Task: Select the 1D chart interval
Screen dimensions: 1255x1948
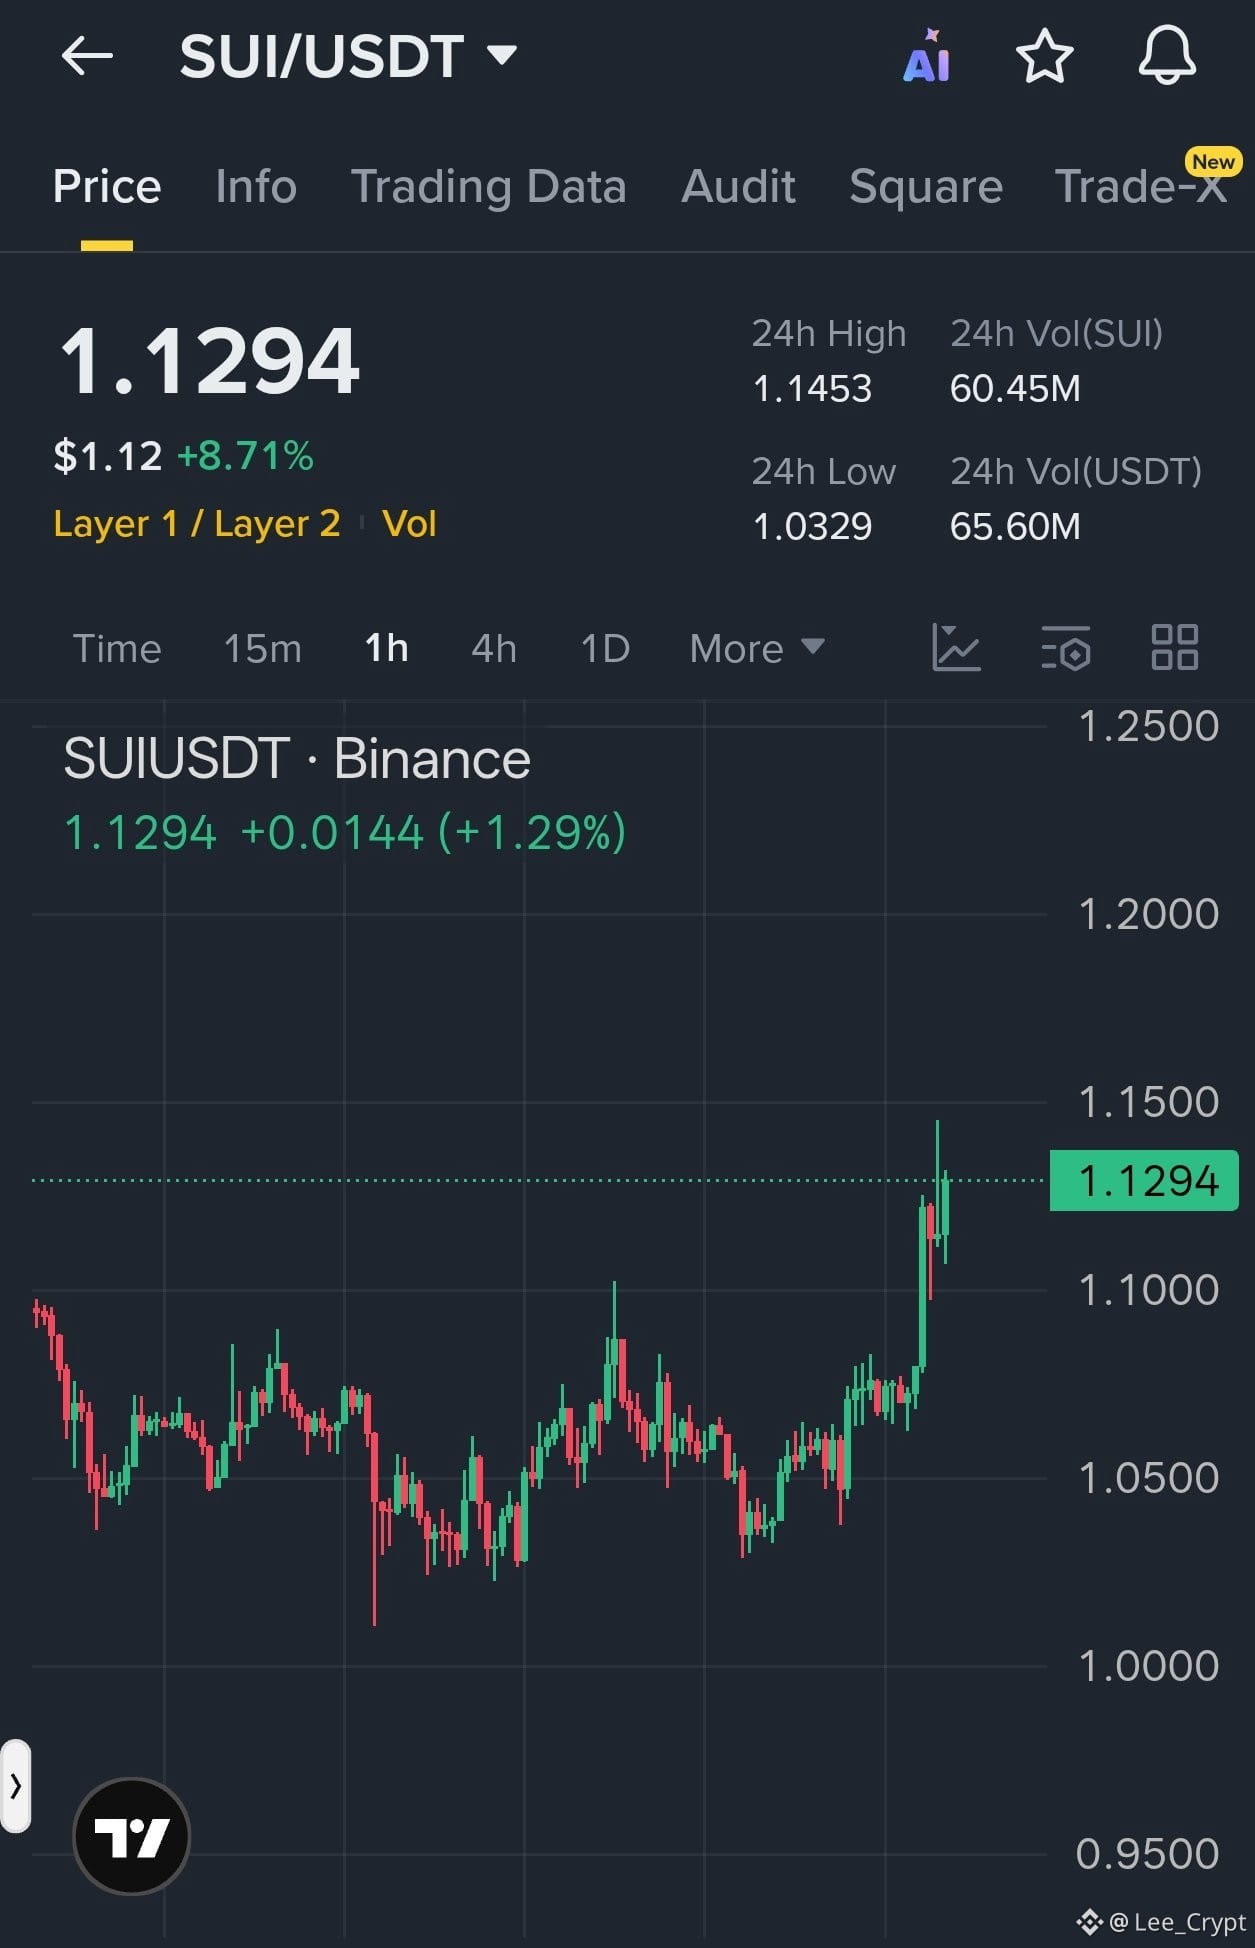Action: pyautogui.click(x=605, y=649)
